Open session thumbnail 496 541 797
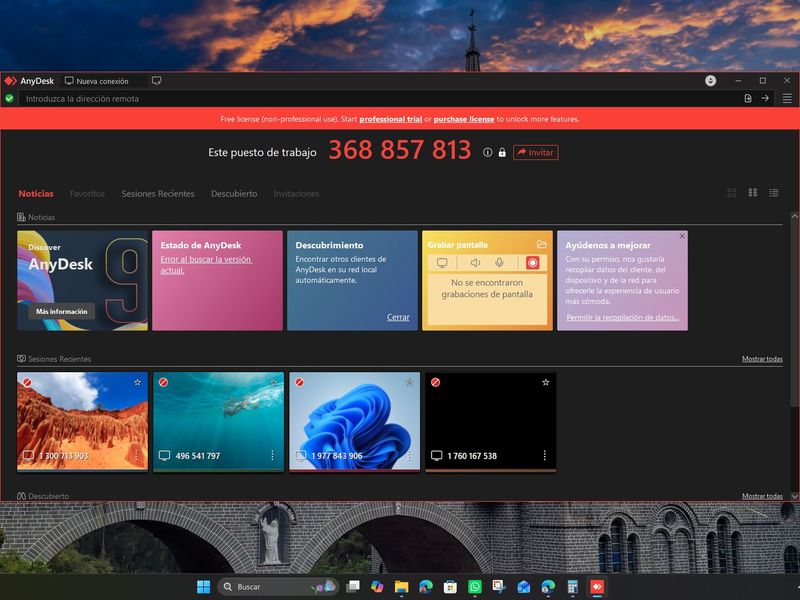The height and width of the screenshot is (600, 800). (x=218, y=421)
